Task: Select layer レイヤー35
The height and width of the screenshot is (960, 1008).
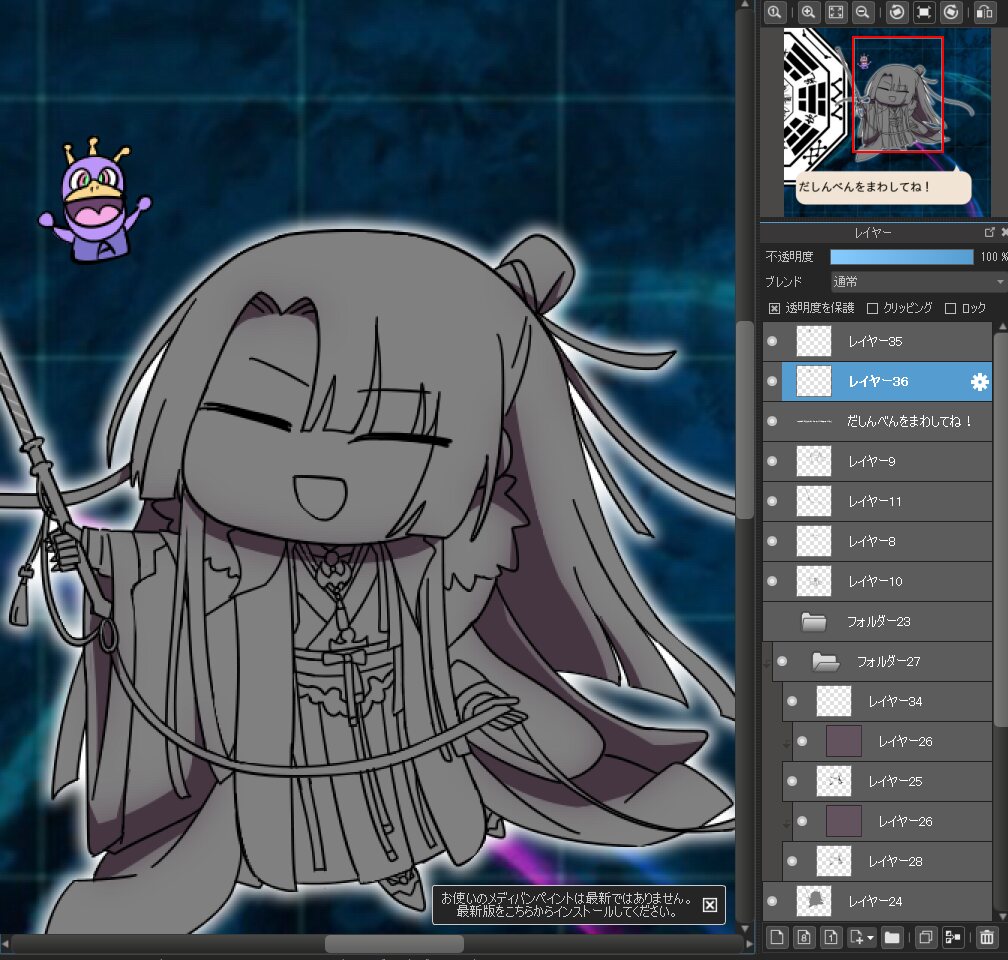Action: pos(878,341)
